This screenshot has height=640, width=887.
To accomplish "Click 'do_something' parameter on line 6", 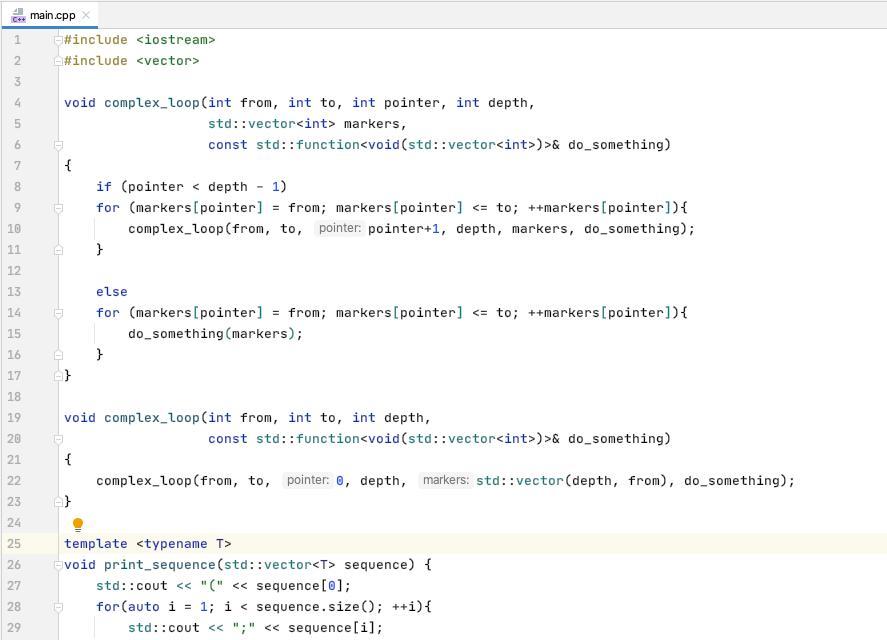I will point(615,145).
